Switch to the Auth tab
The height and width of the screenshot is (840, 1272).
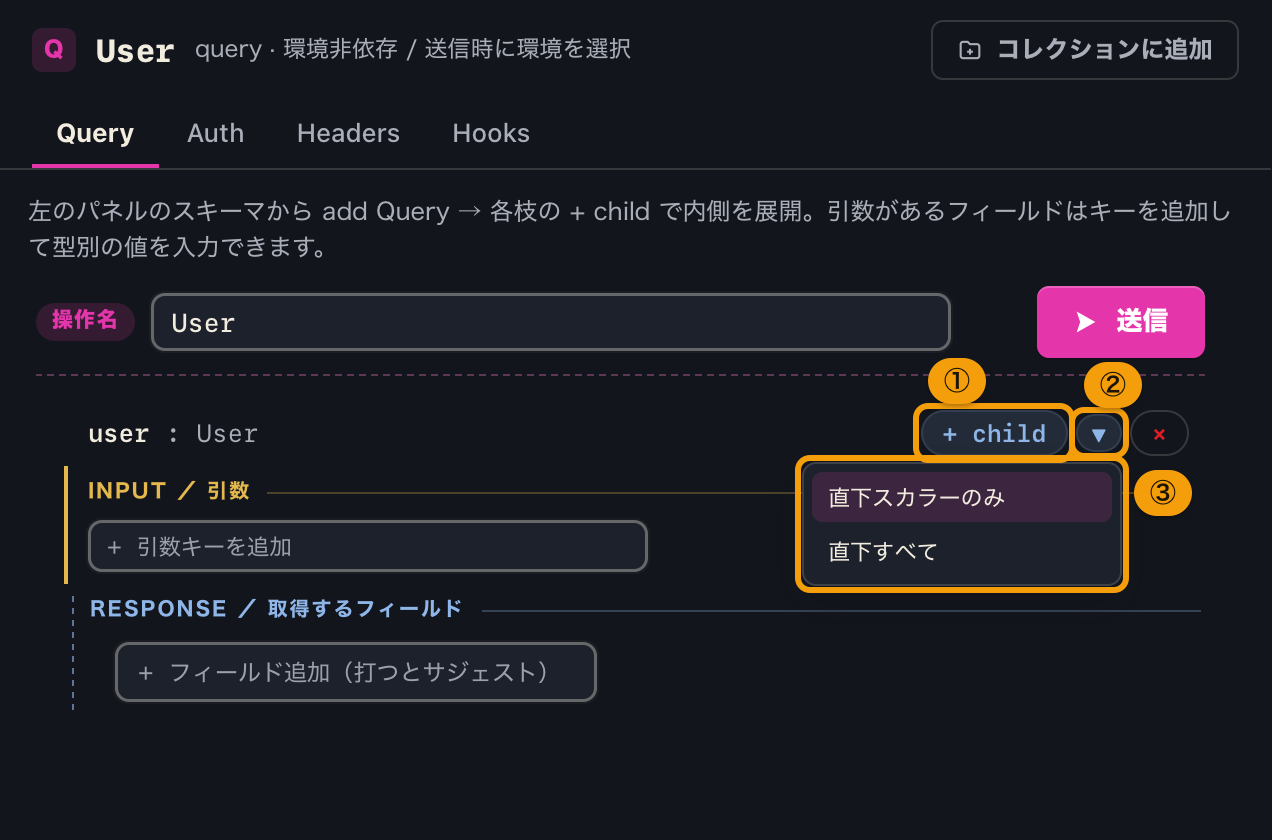215,133
